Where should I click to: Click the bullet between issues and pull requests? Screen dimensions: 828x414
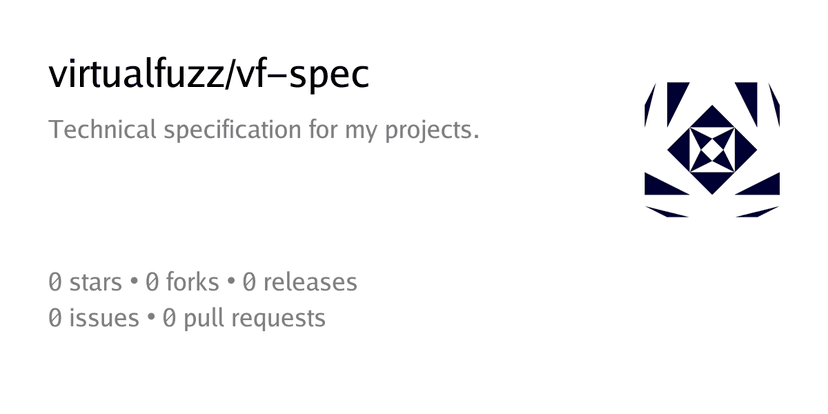click(150, 321)
